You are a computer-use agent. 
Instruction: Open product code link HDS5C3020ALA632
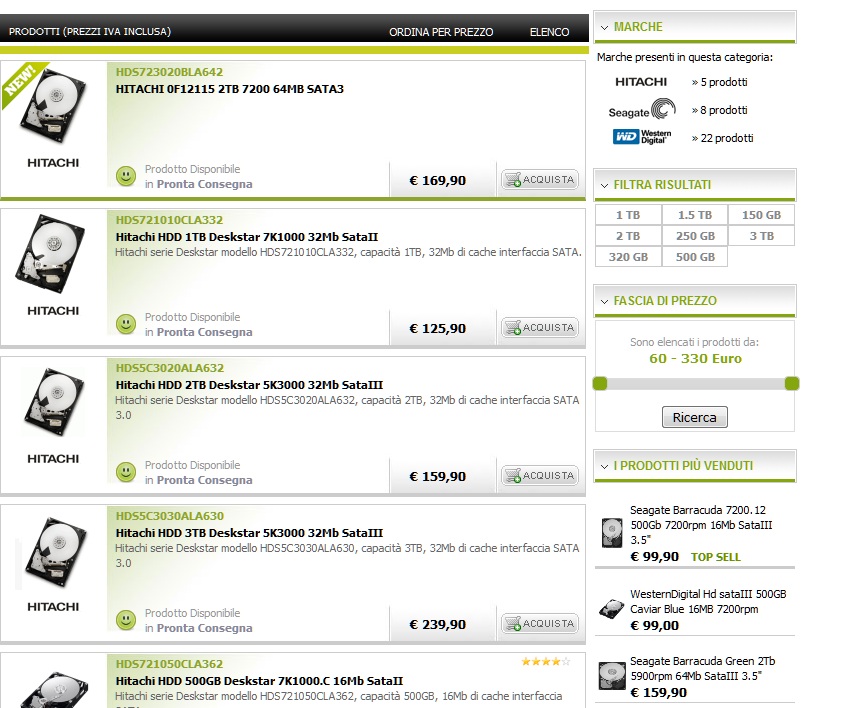(170, 368)
